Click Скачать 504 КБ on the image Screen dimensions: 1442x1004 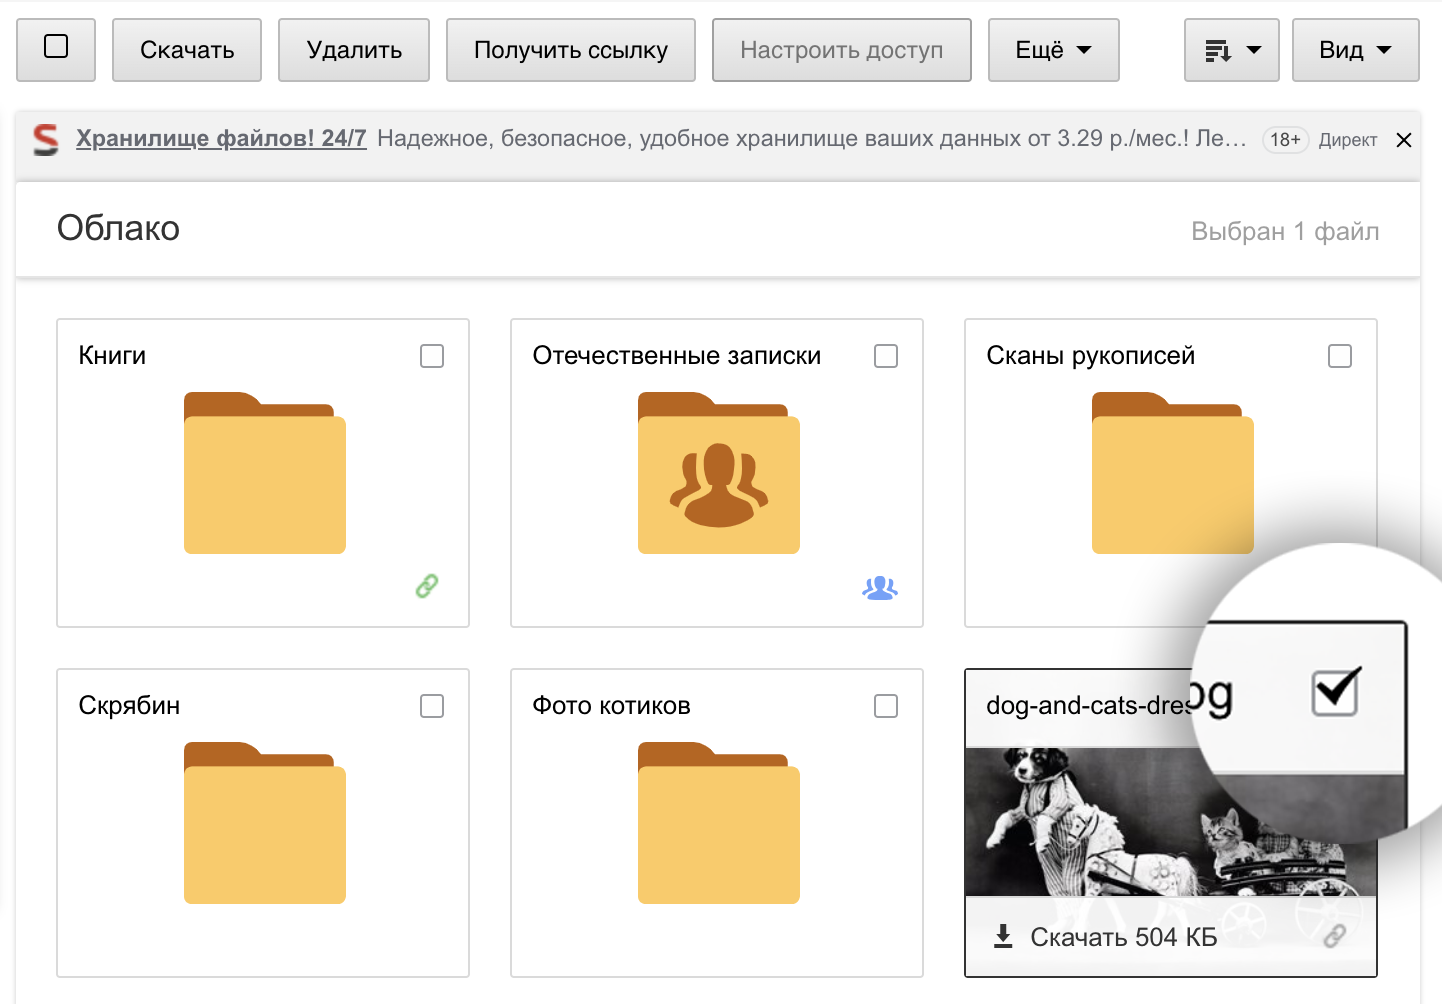[x=1105, y=937]
